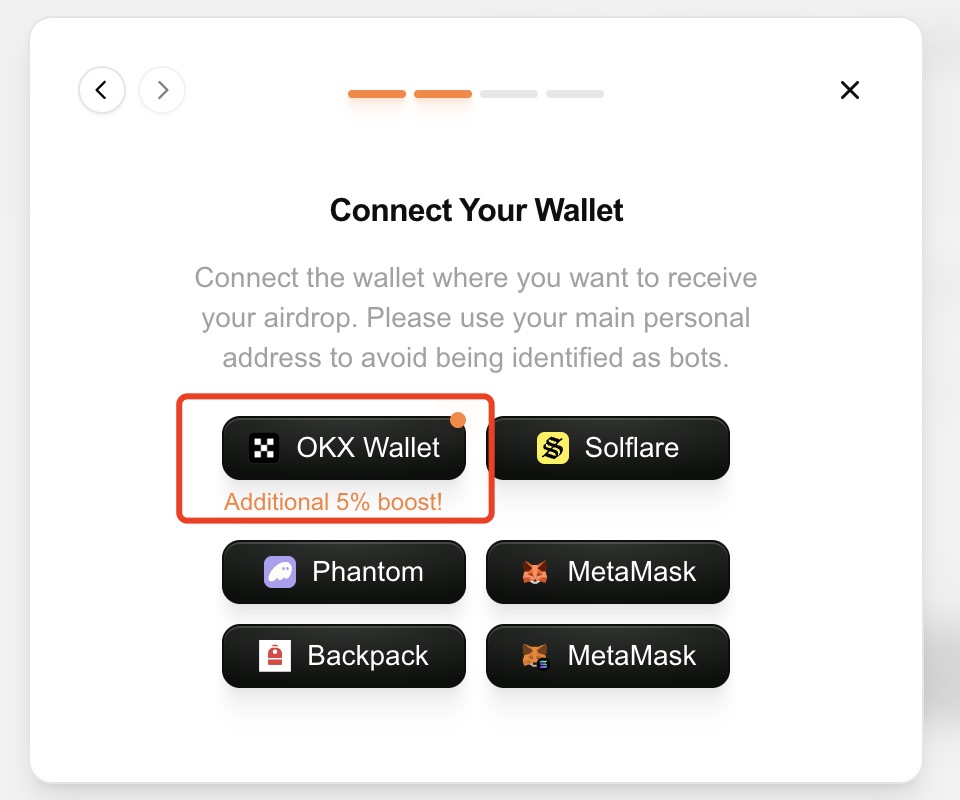
Task: Click the red Backpack logo icon
Action: click(275, 656)
